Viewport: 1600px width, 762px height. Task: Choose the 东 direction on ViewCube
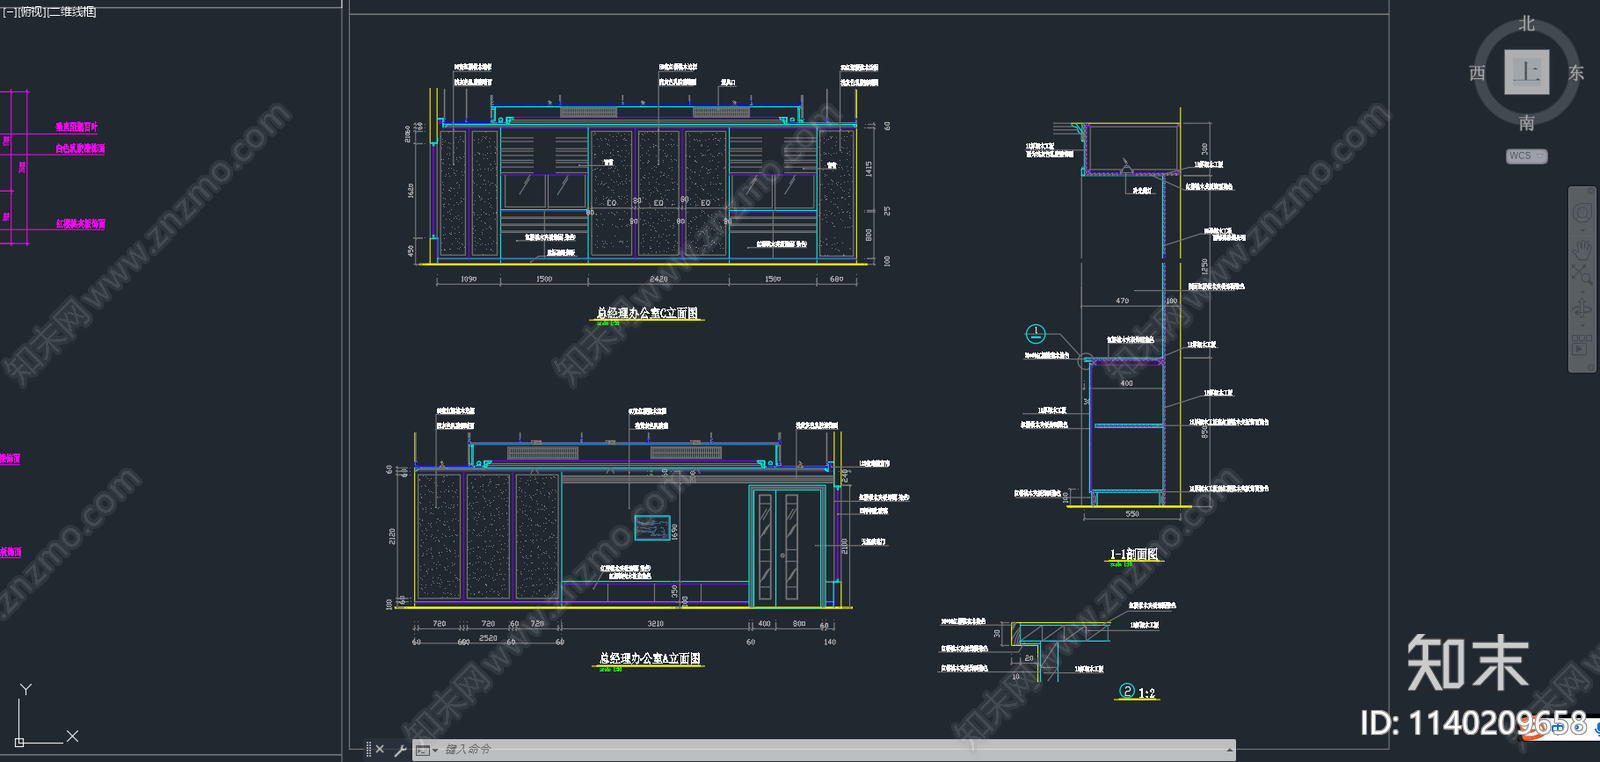click(x=1577, y=73)
